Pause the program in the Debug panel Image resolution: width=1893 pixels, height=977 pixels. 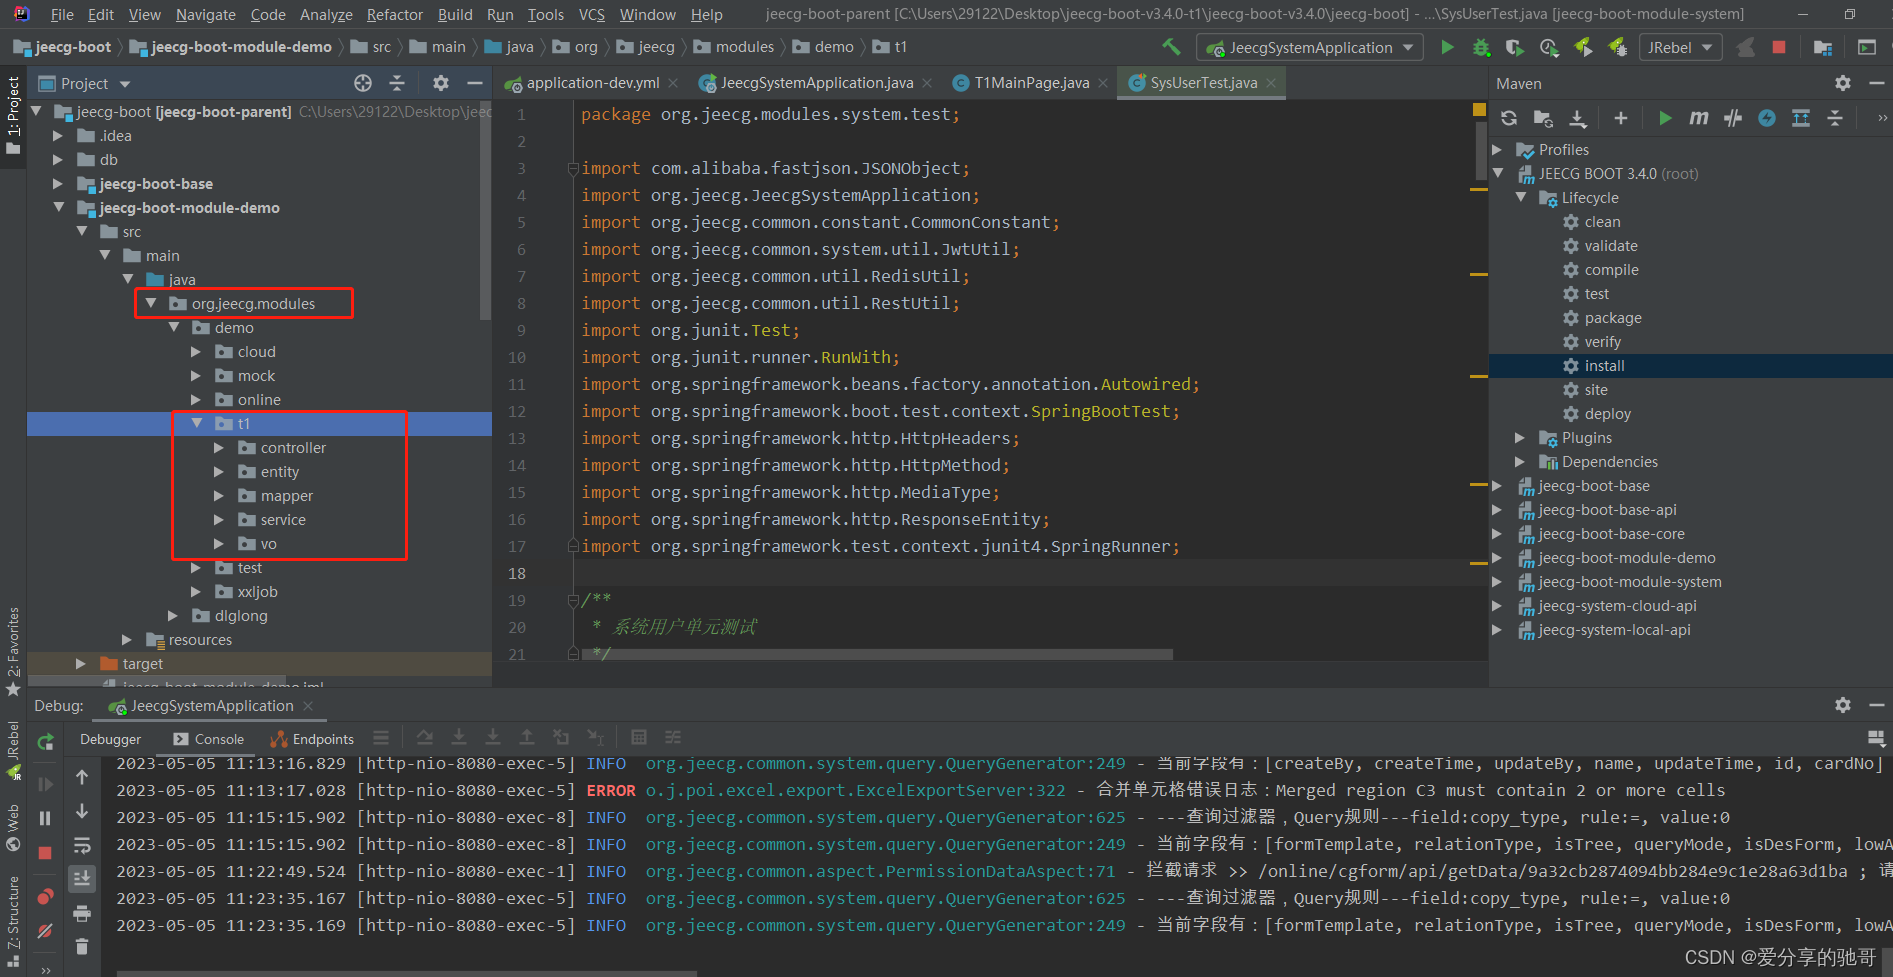click(45, 818)
